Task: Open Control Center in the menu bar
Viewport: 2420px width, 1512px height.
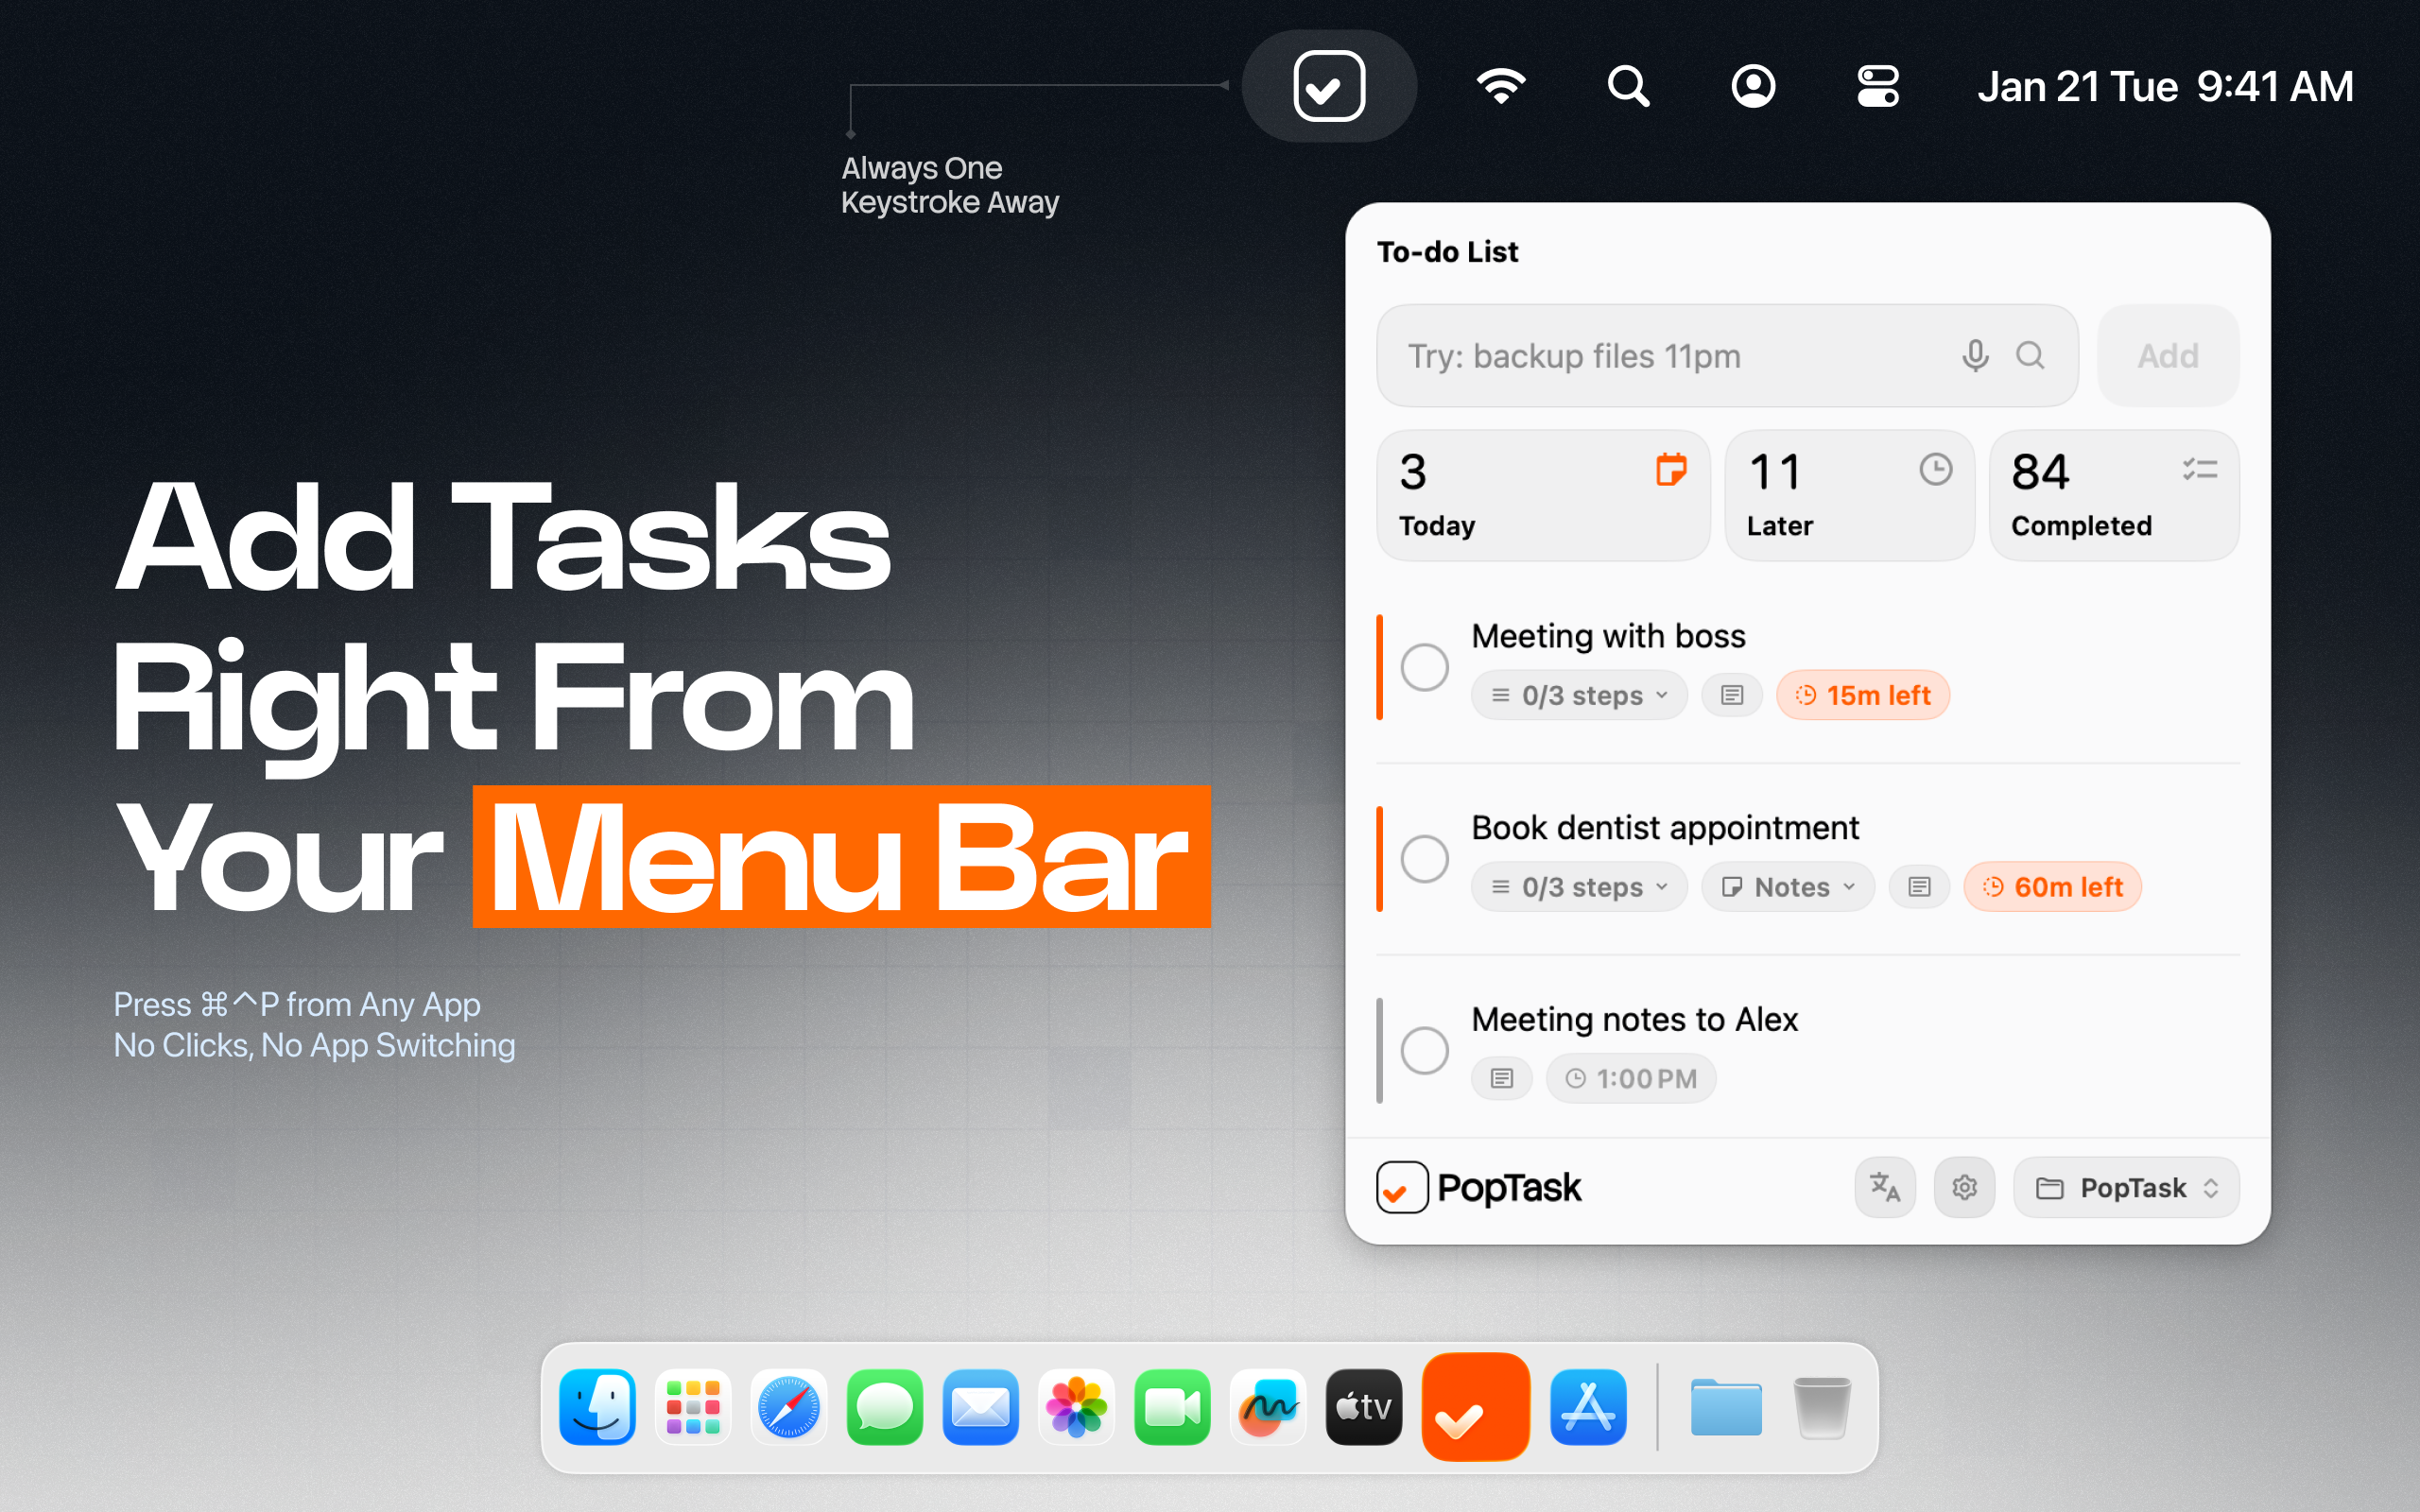Action: click(x=1878, y=86)
